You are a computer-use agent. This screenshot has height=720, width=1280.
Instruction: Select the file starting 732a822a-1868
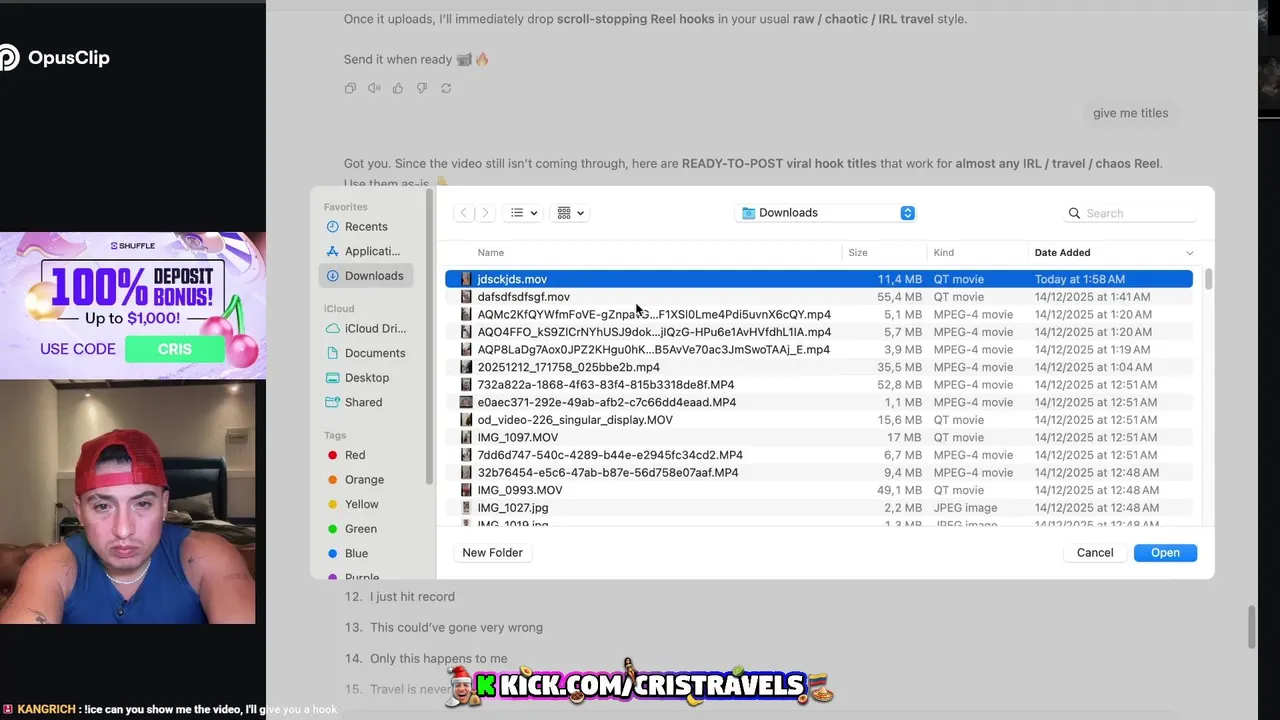point(819,385)
